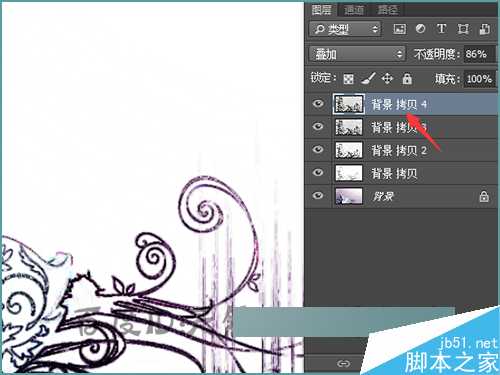Click the 不透明度 value field
This screenshot has height=375, width=500.
479,54
